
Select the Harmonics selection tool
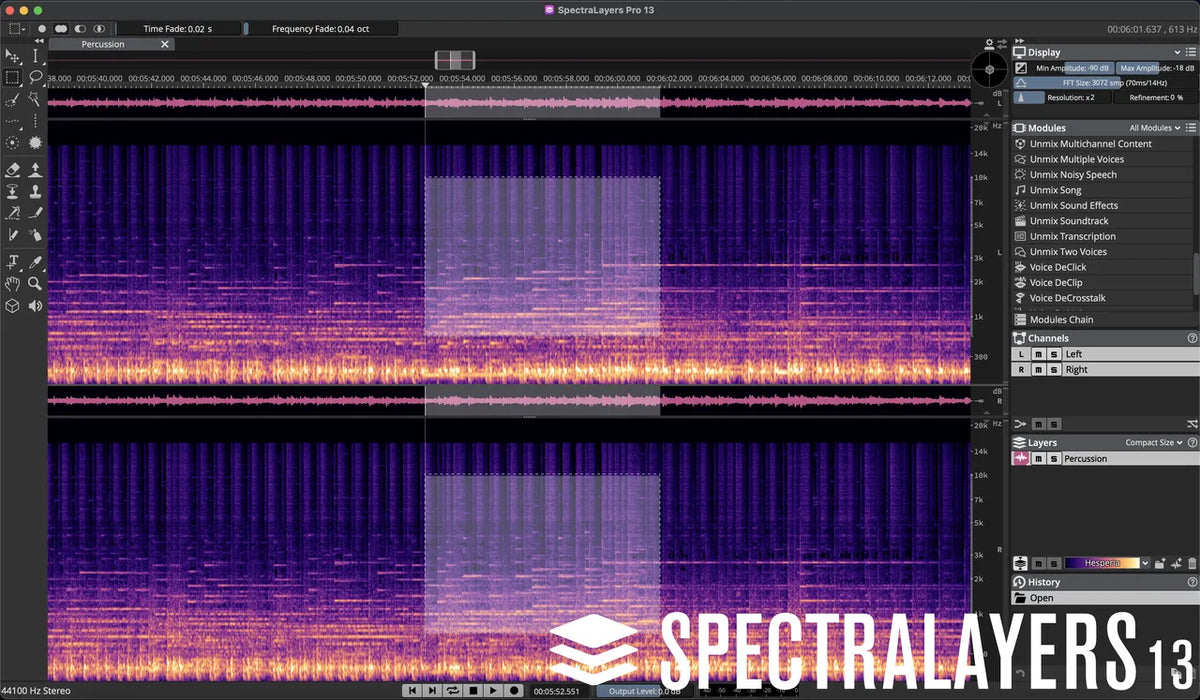[13, 122]
